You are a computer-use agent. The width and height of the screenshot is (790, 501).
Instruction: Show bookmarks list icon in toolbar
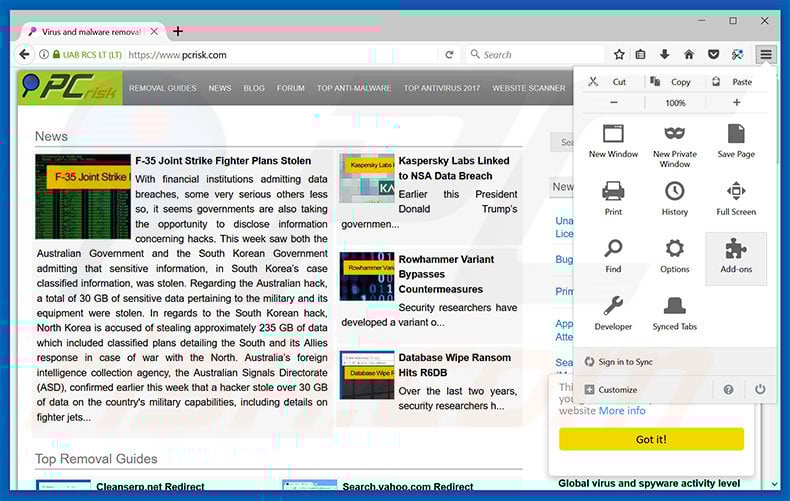pos(640,54)
